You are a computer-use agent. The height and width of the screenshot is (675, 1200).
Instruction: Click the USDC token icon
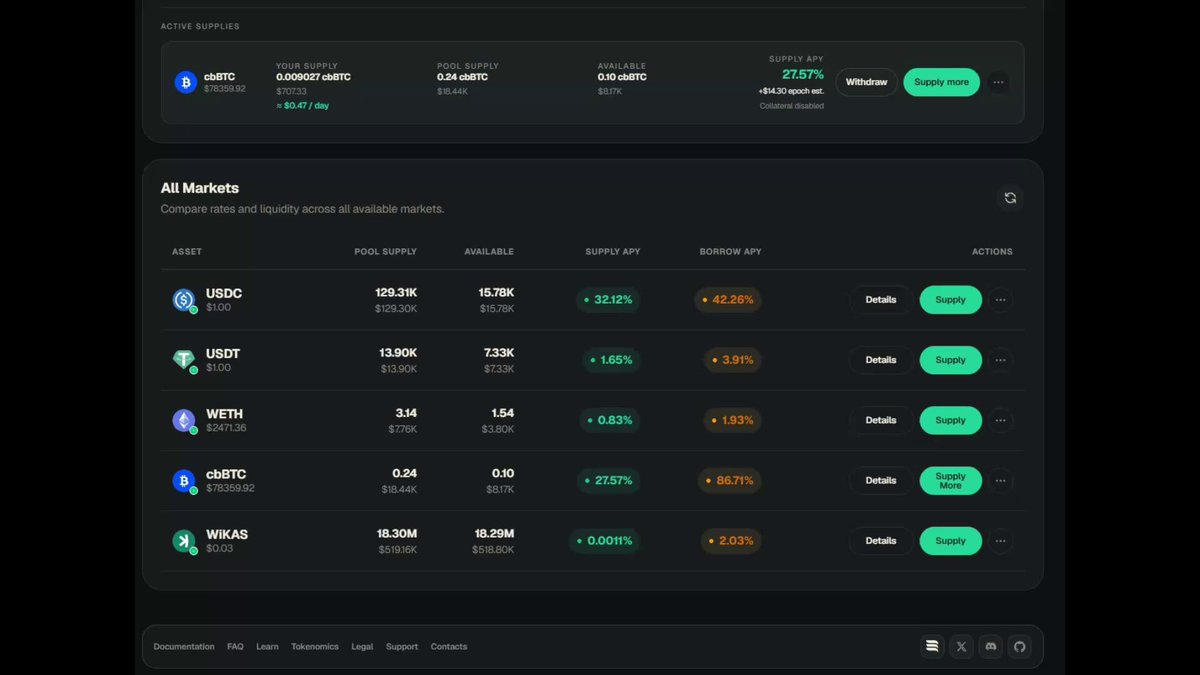(x=184, y=300)
